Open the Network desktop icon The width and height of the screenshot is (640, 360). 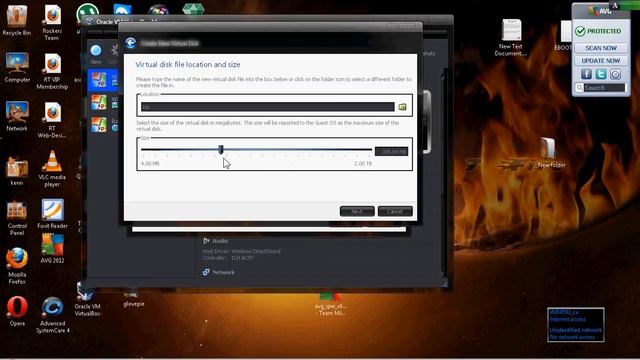17,116
